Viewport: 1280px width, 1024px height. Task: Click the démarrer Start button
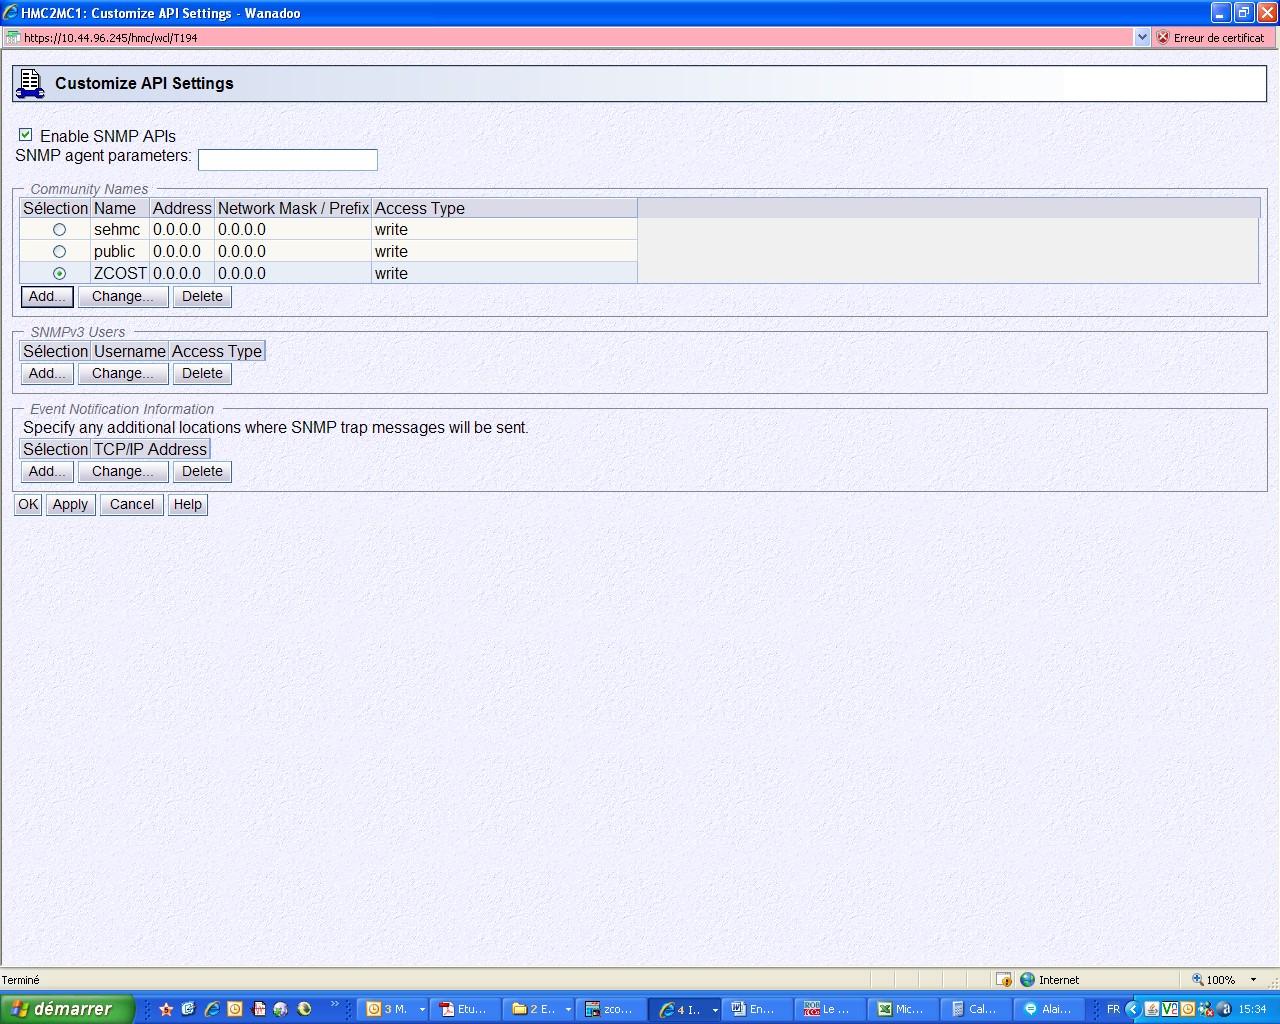tap(66, 1009)
